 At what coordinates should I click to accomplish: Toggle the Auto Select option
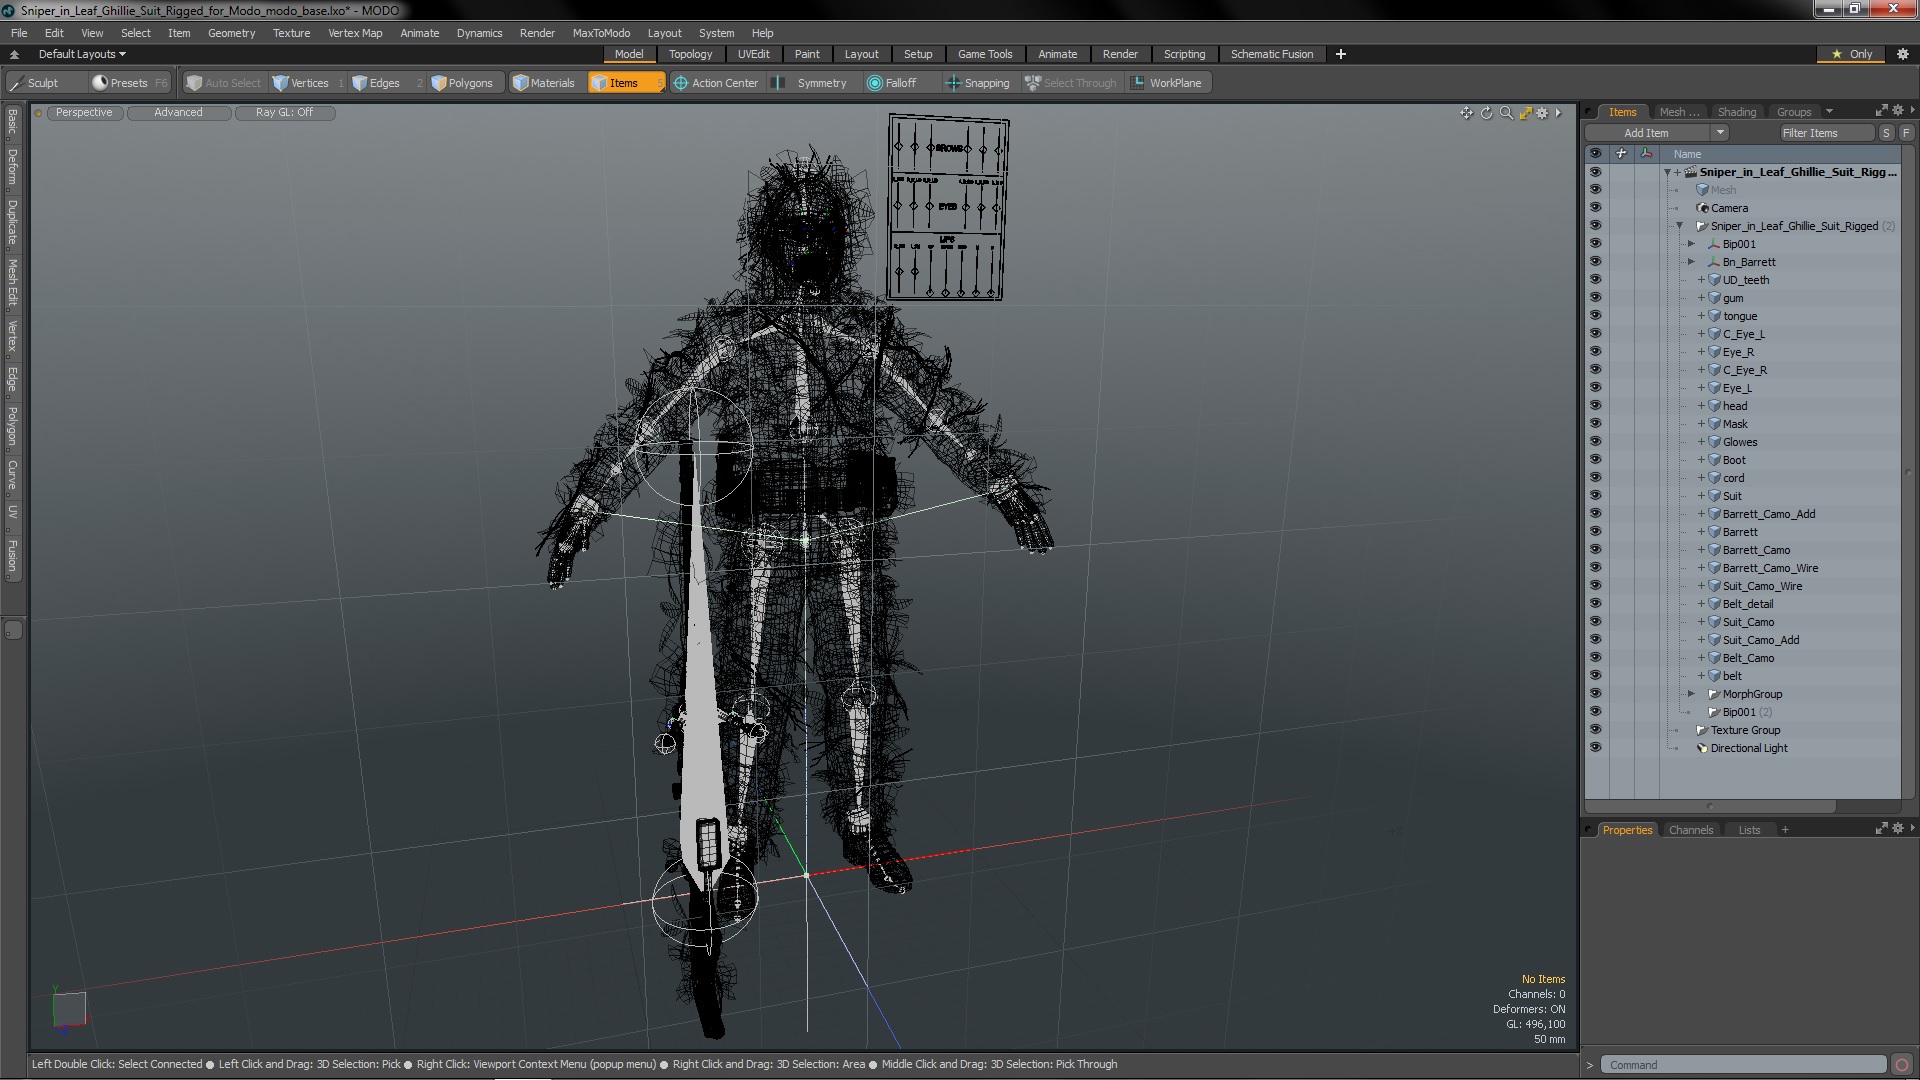click(x=223, y=83)
